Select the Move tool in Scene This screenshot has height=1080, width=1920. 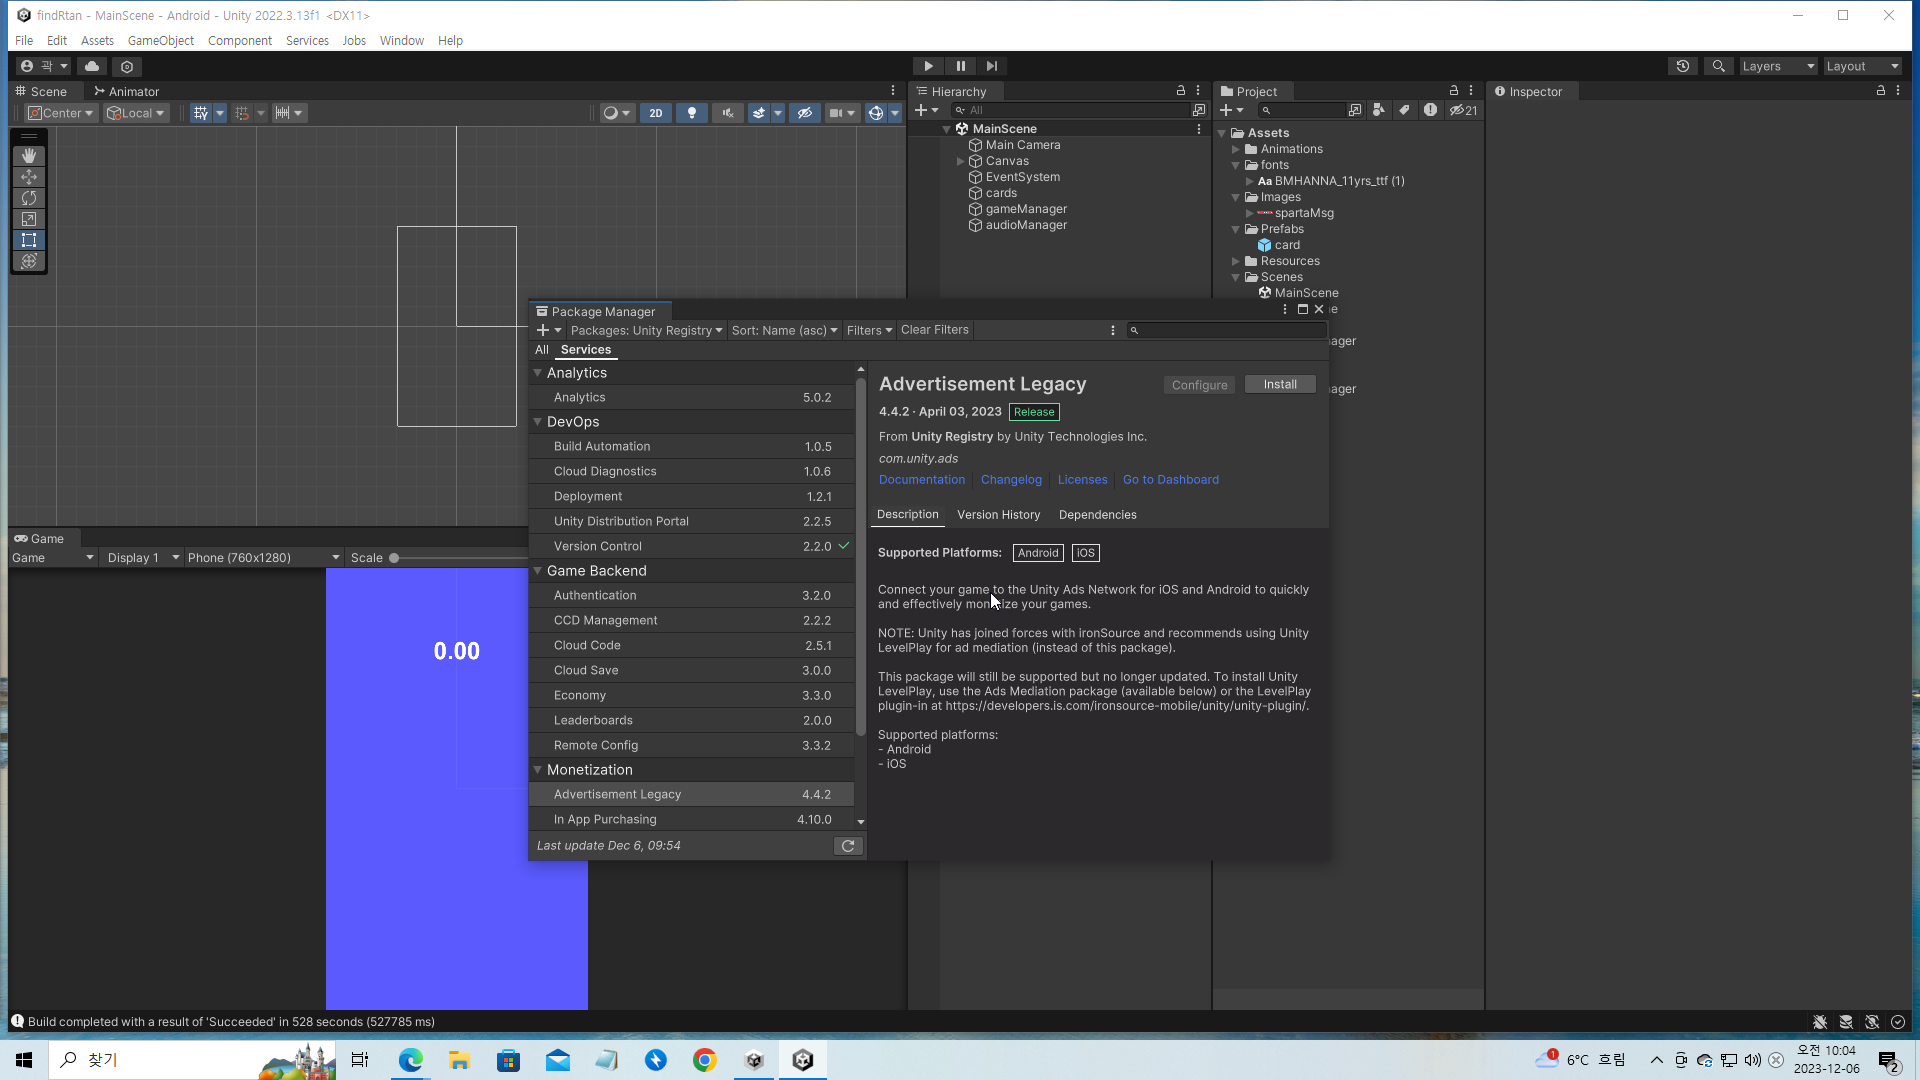click(x=29, y=177)
